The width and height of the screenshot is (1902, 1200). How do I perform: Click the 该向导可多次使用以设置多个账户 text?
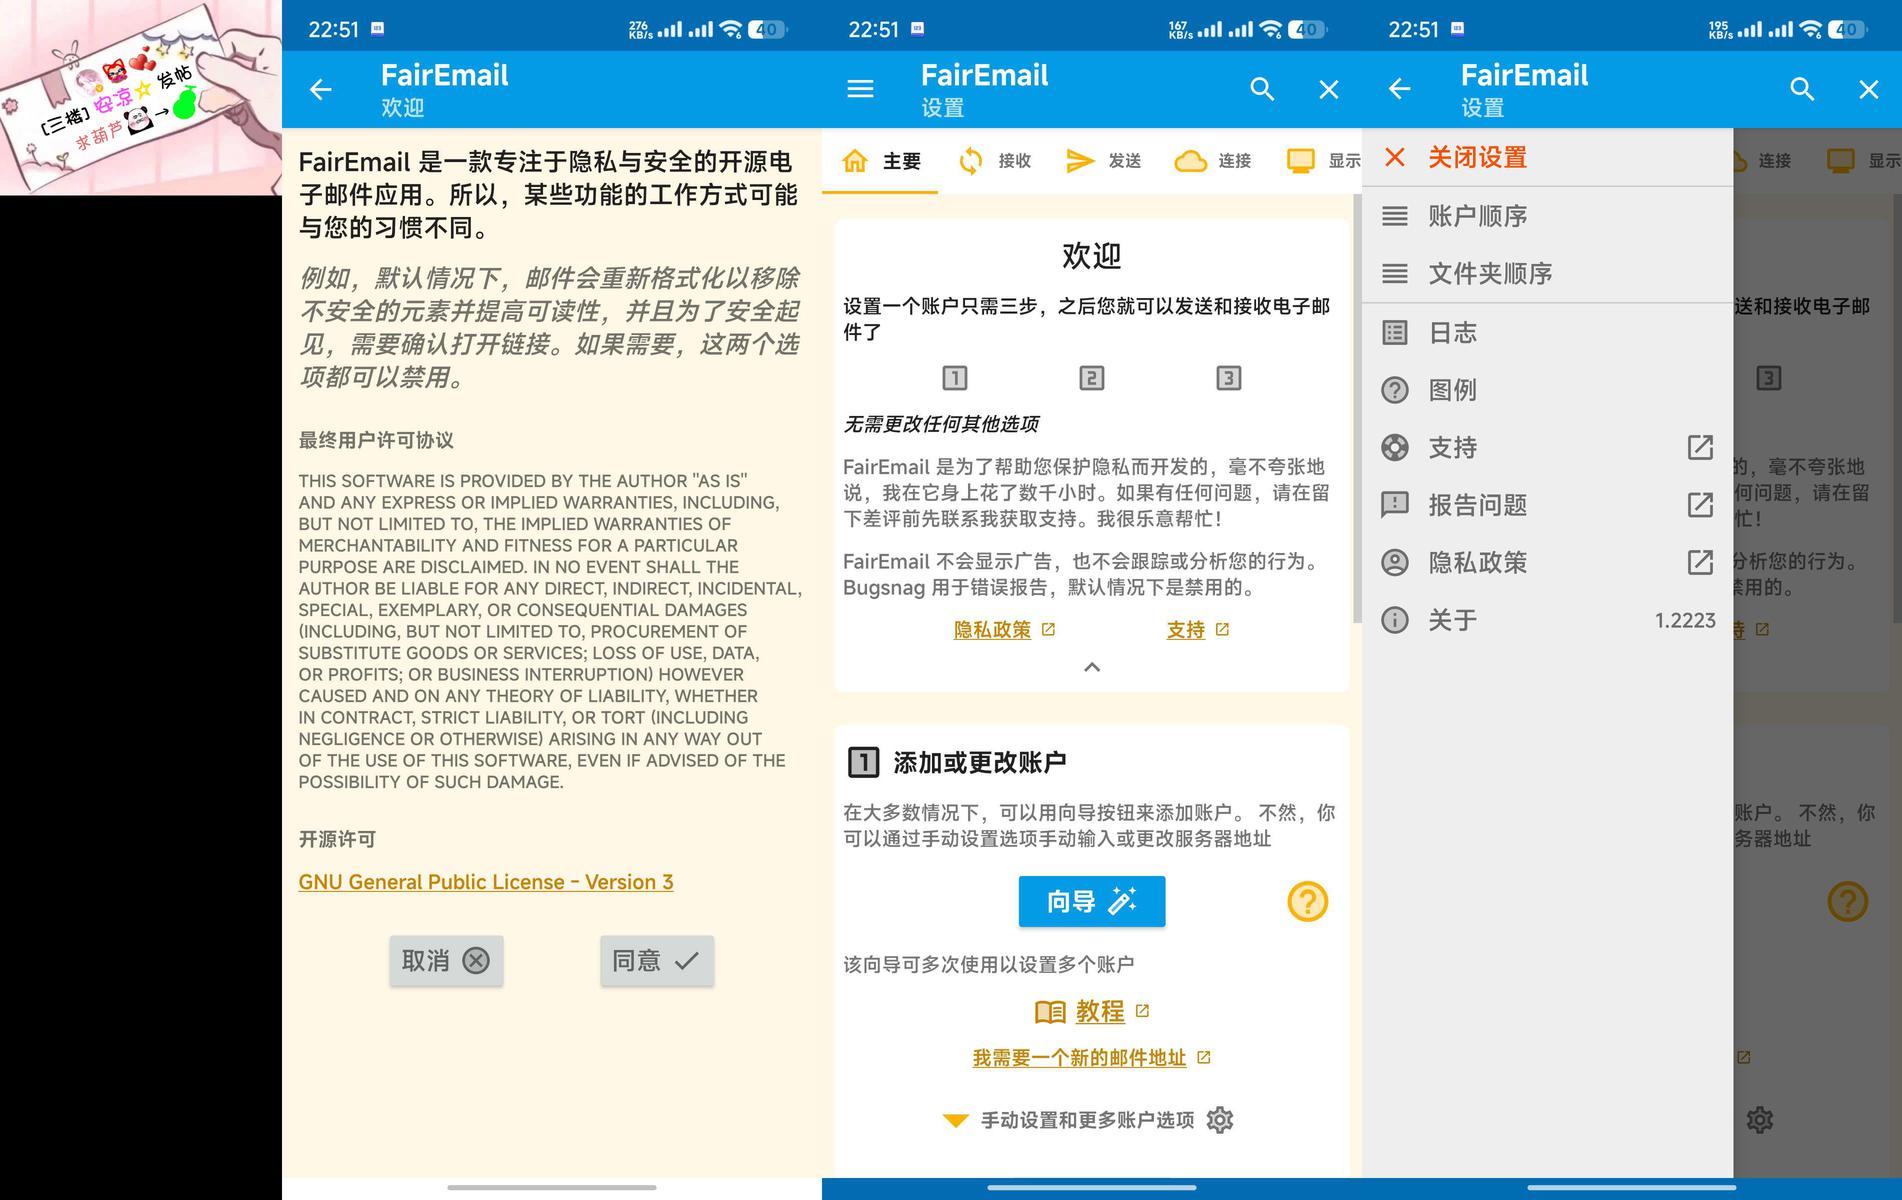click(x=988, y=964)
